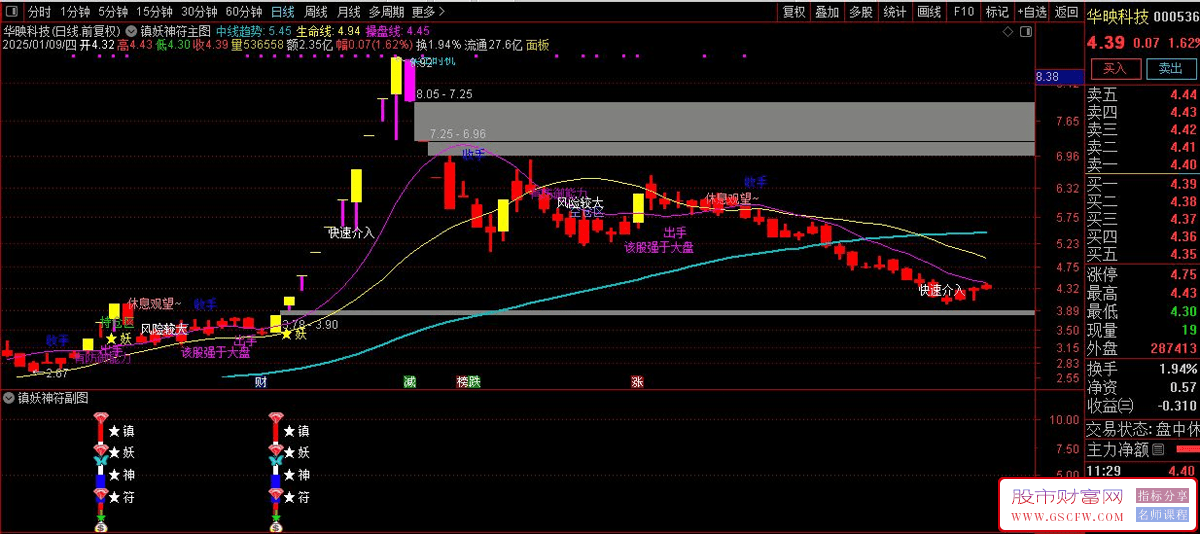Click the first ★镇 gem icon in sub-chart

pyautogui.click(x=100, y=417)
